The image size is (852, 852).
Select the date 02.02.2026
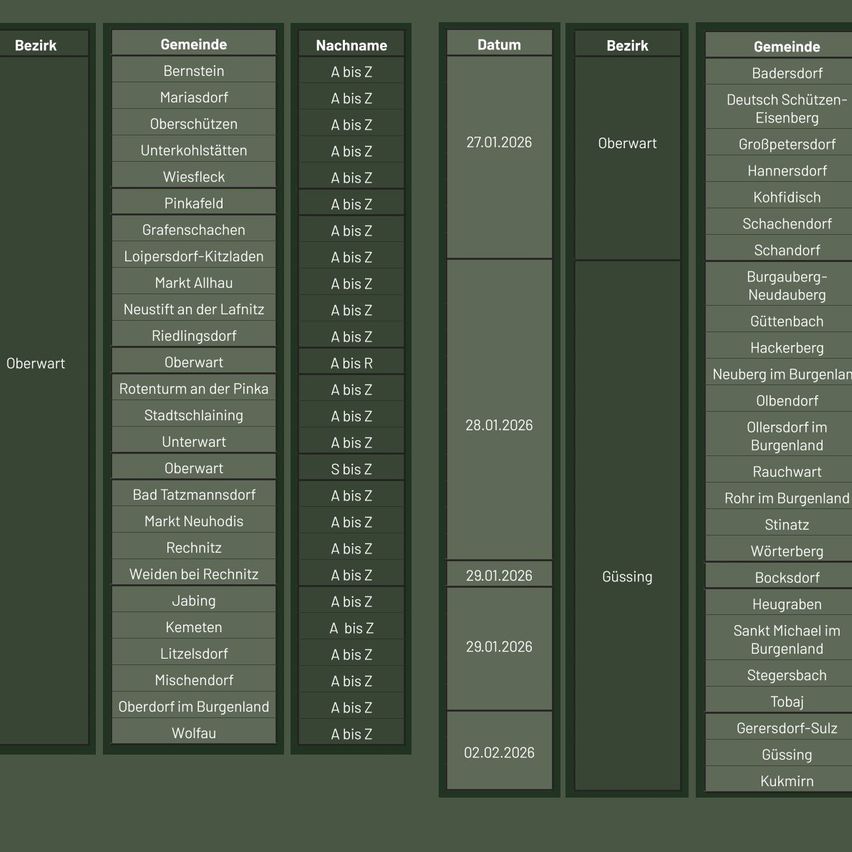499,752
